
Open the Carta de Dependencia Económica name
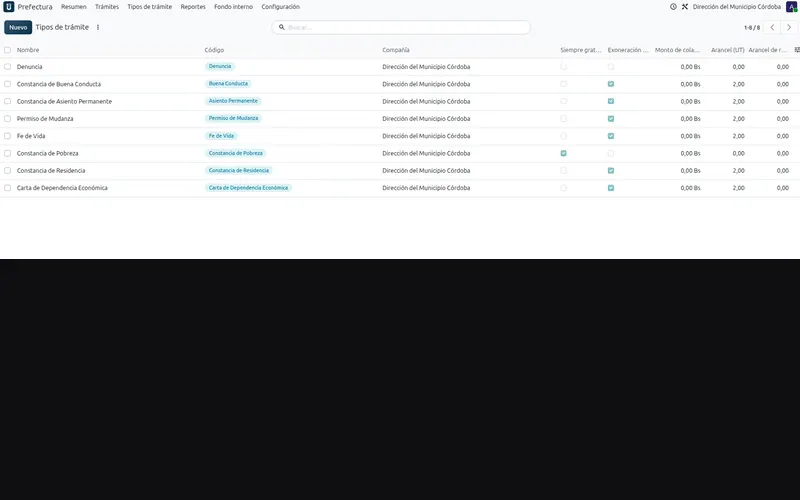(62, 188)
